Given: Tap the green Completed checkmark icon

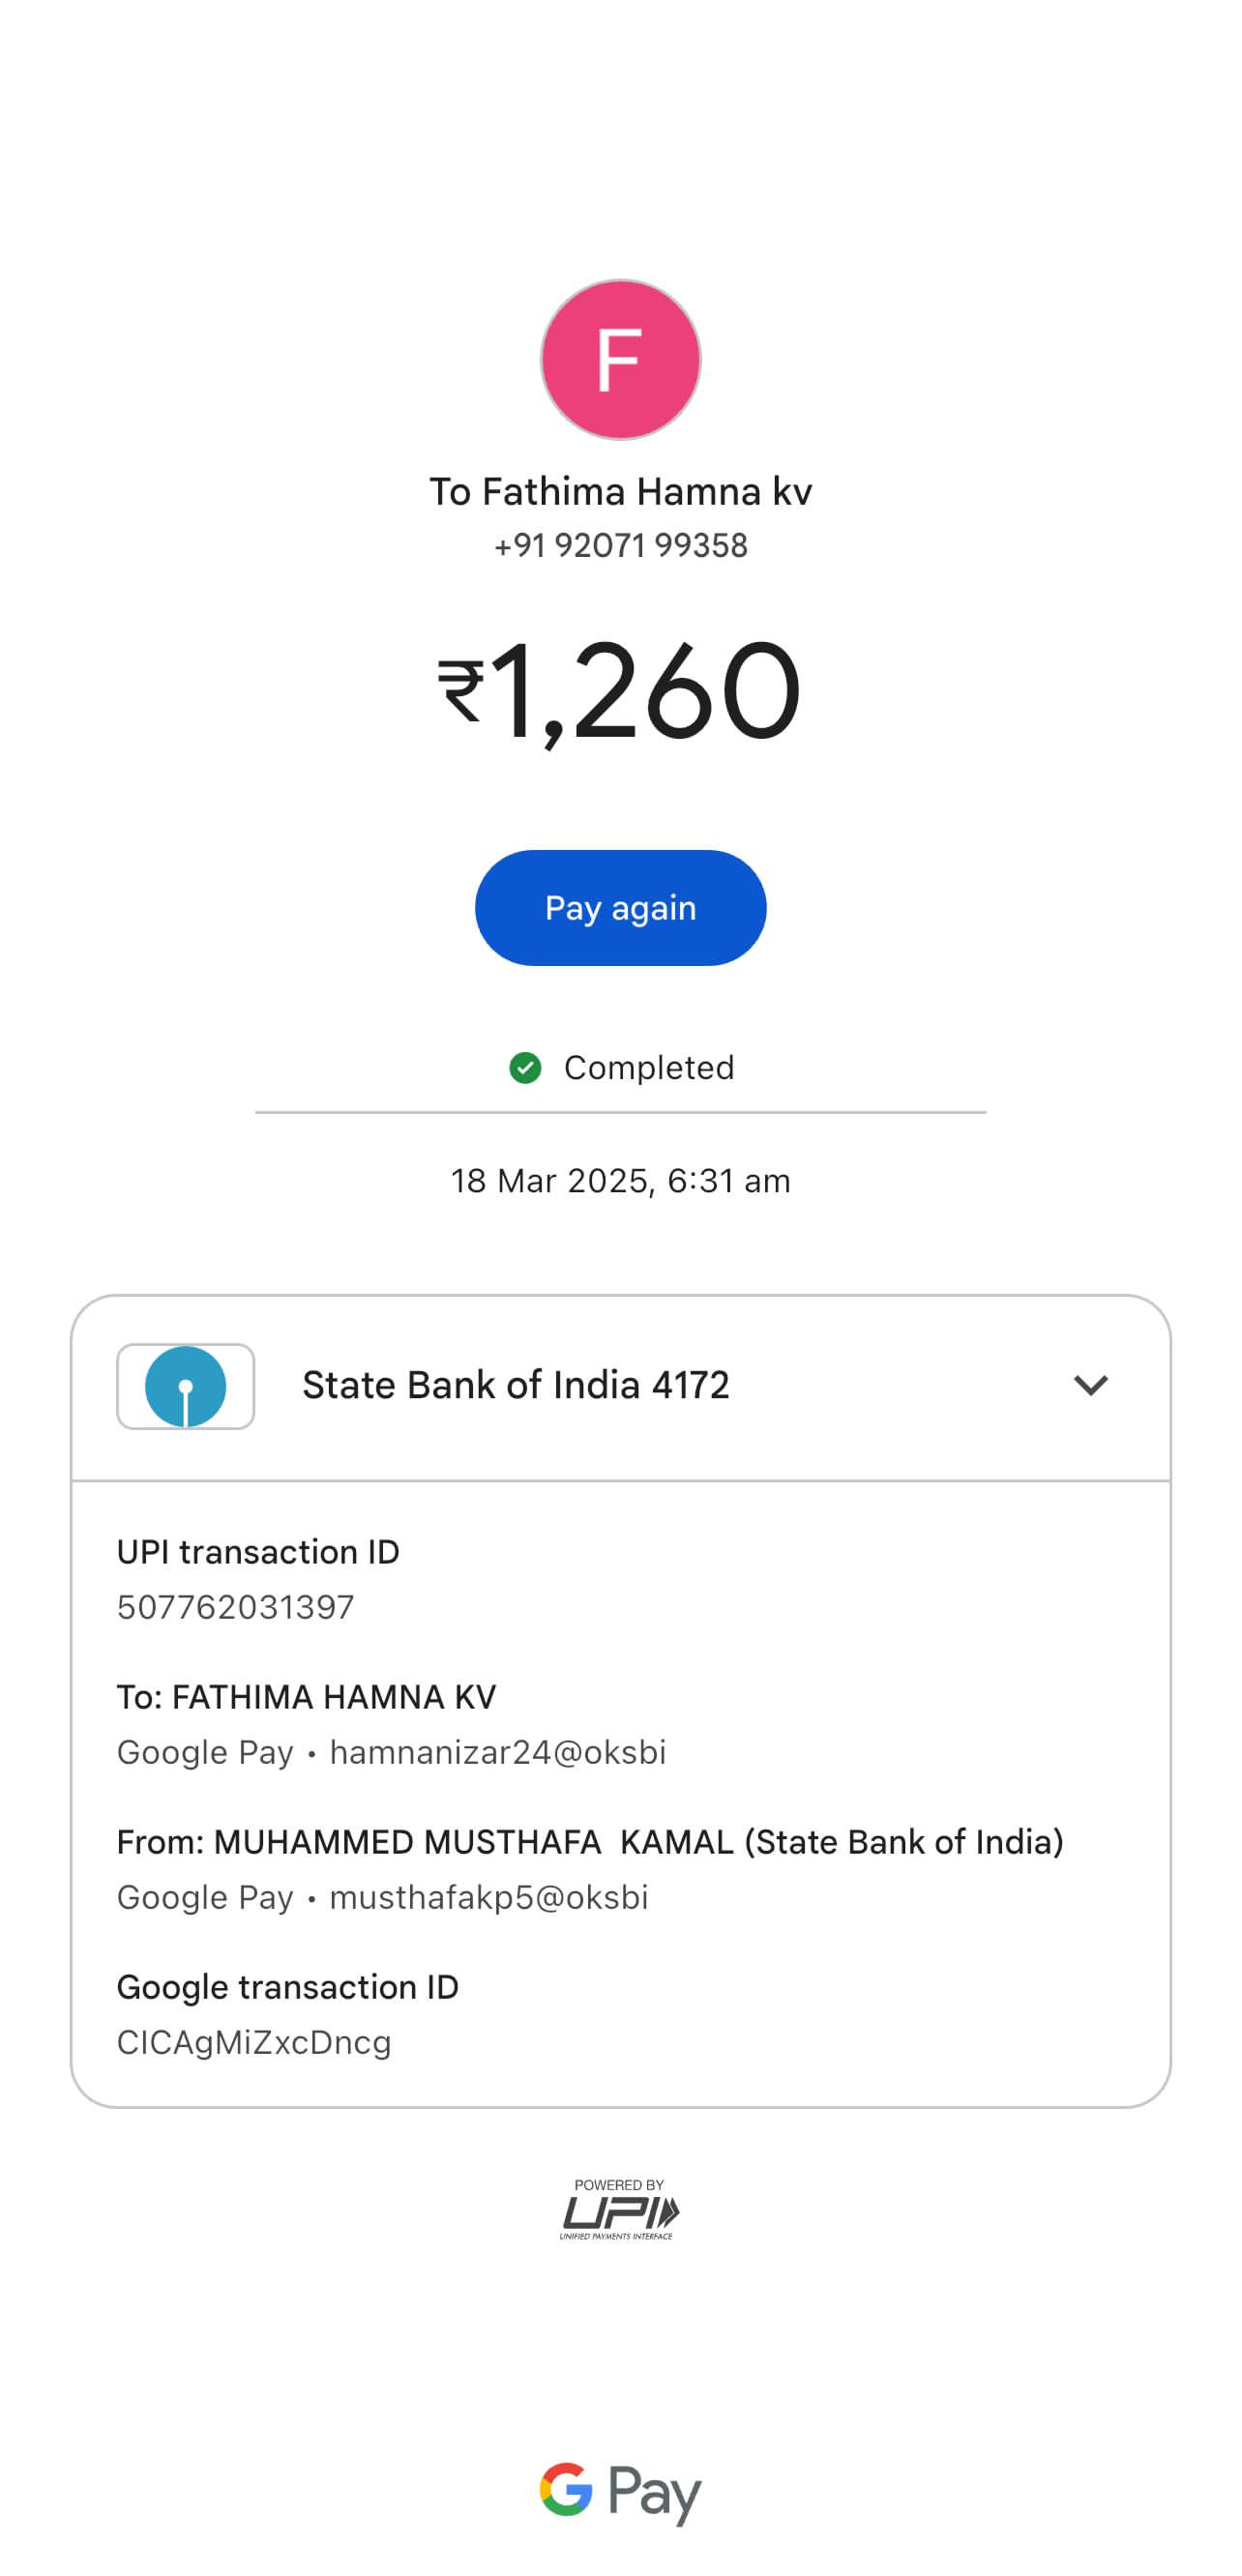Looking at the screenshot, I should point(525,1068).
